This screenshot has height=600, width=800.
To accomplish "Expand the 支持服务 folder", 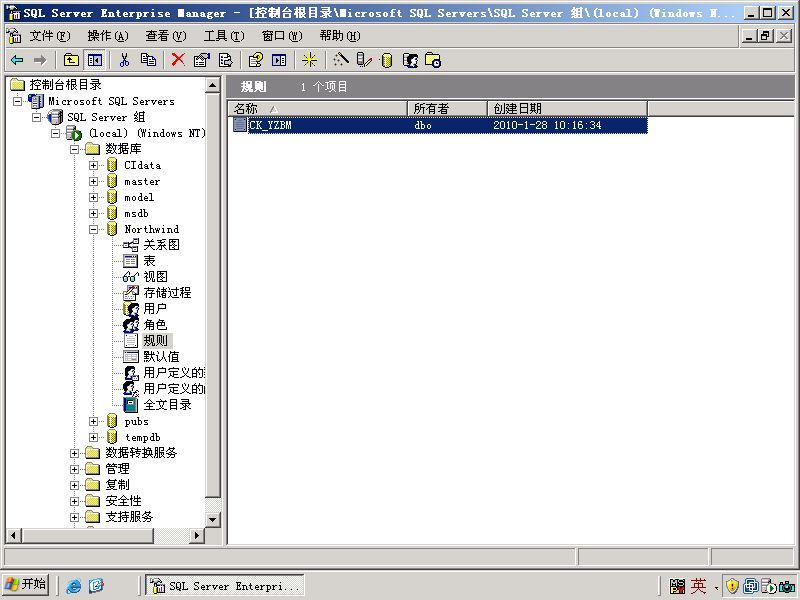I will point(74,517).
